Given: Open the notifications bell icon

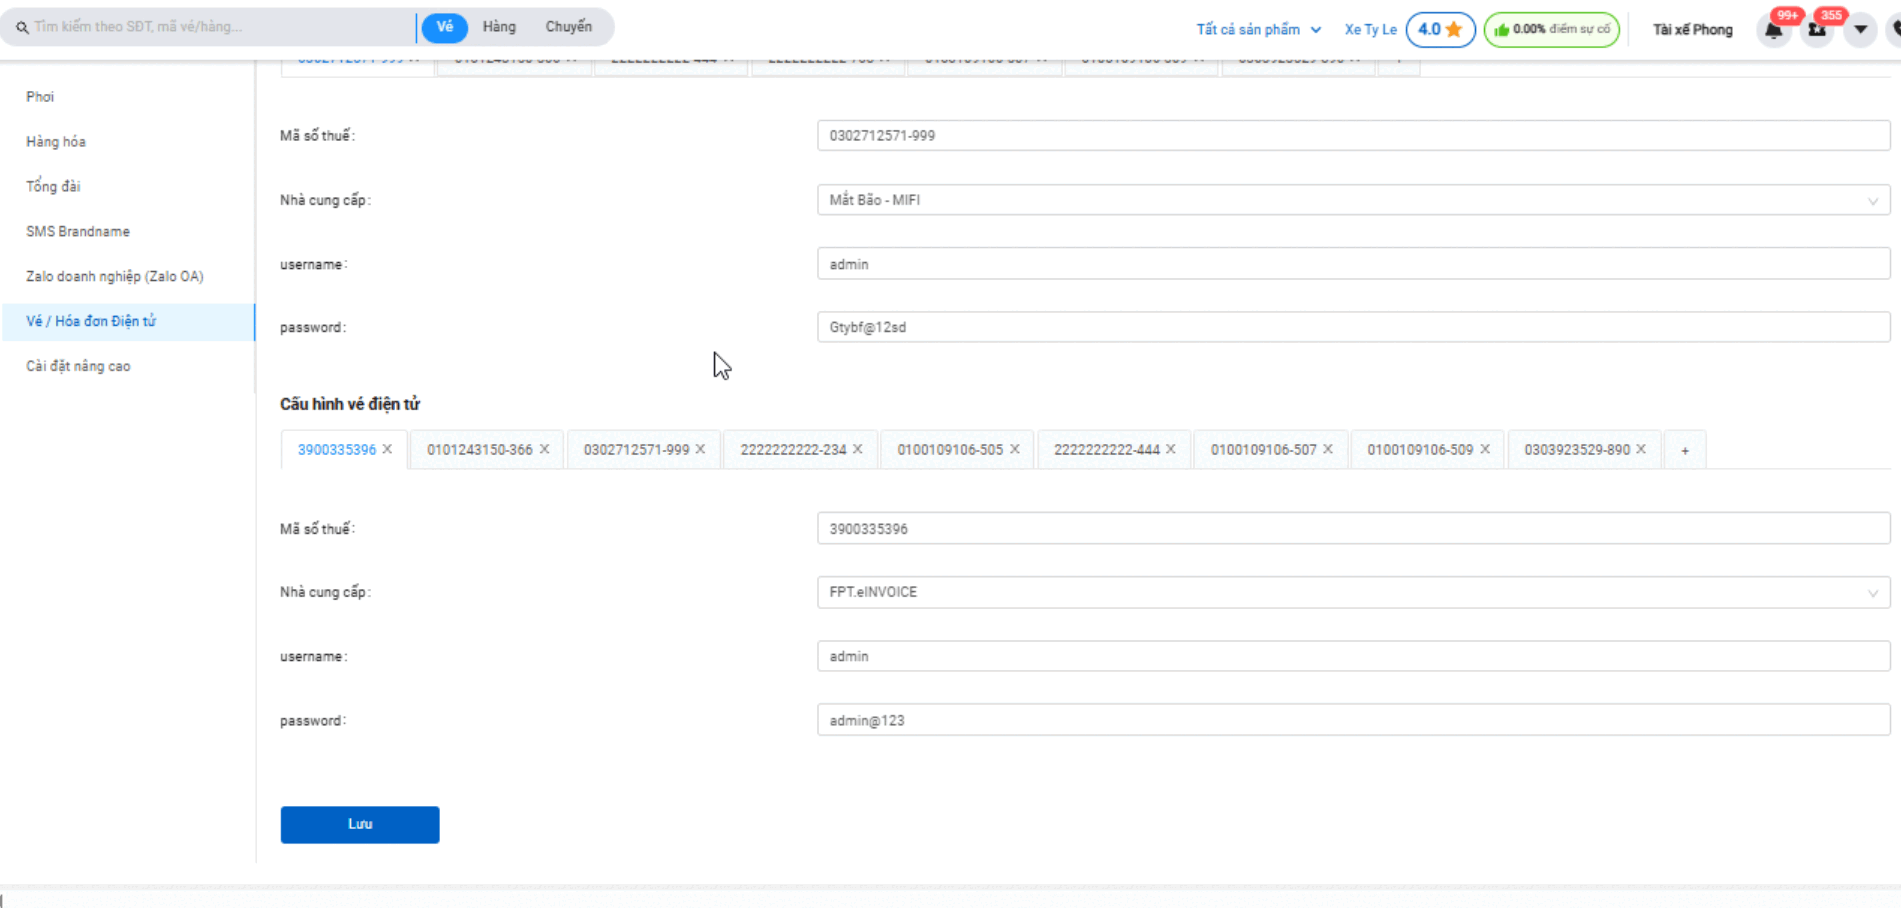Looking at the screenshot, I should [x=1773, y=30].
